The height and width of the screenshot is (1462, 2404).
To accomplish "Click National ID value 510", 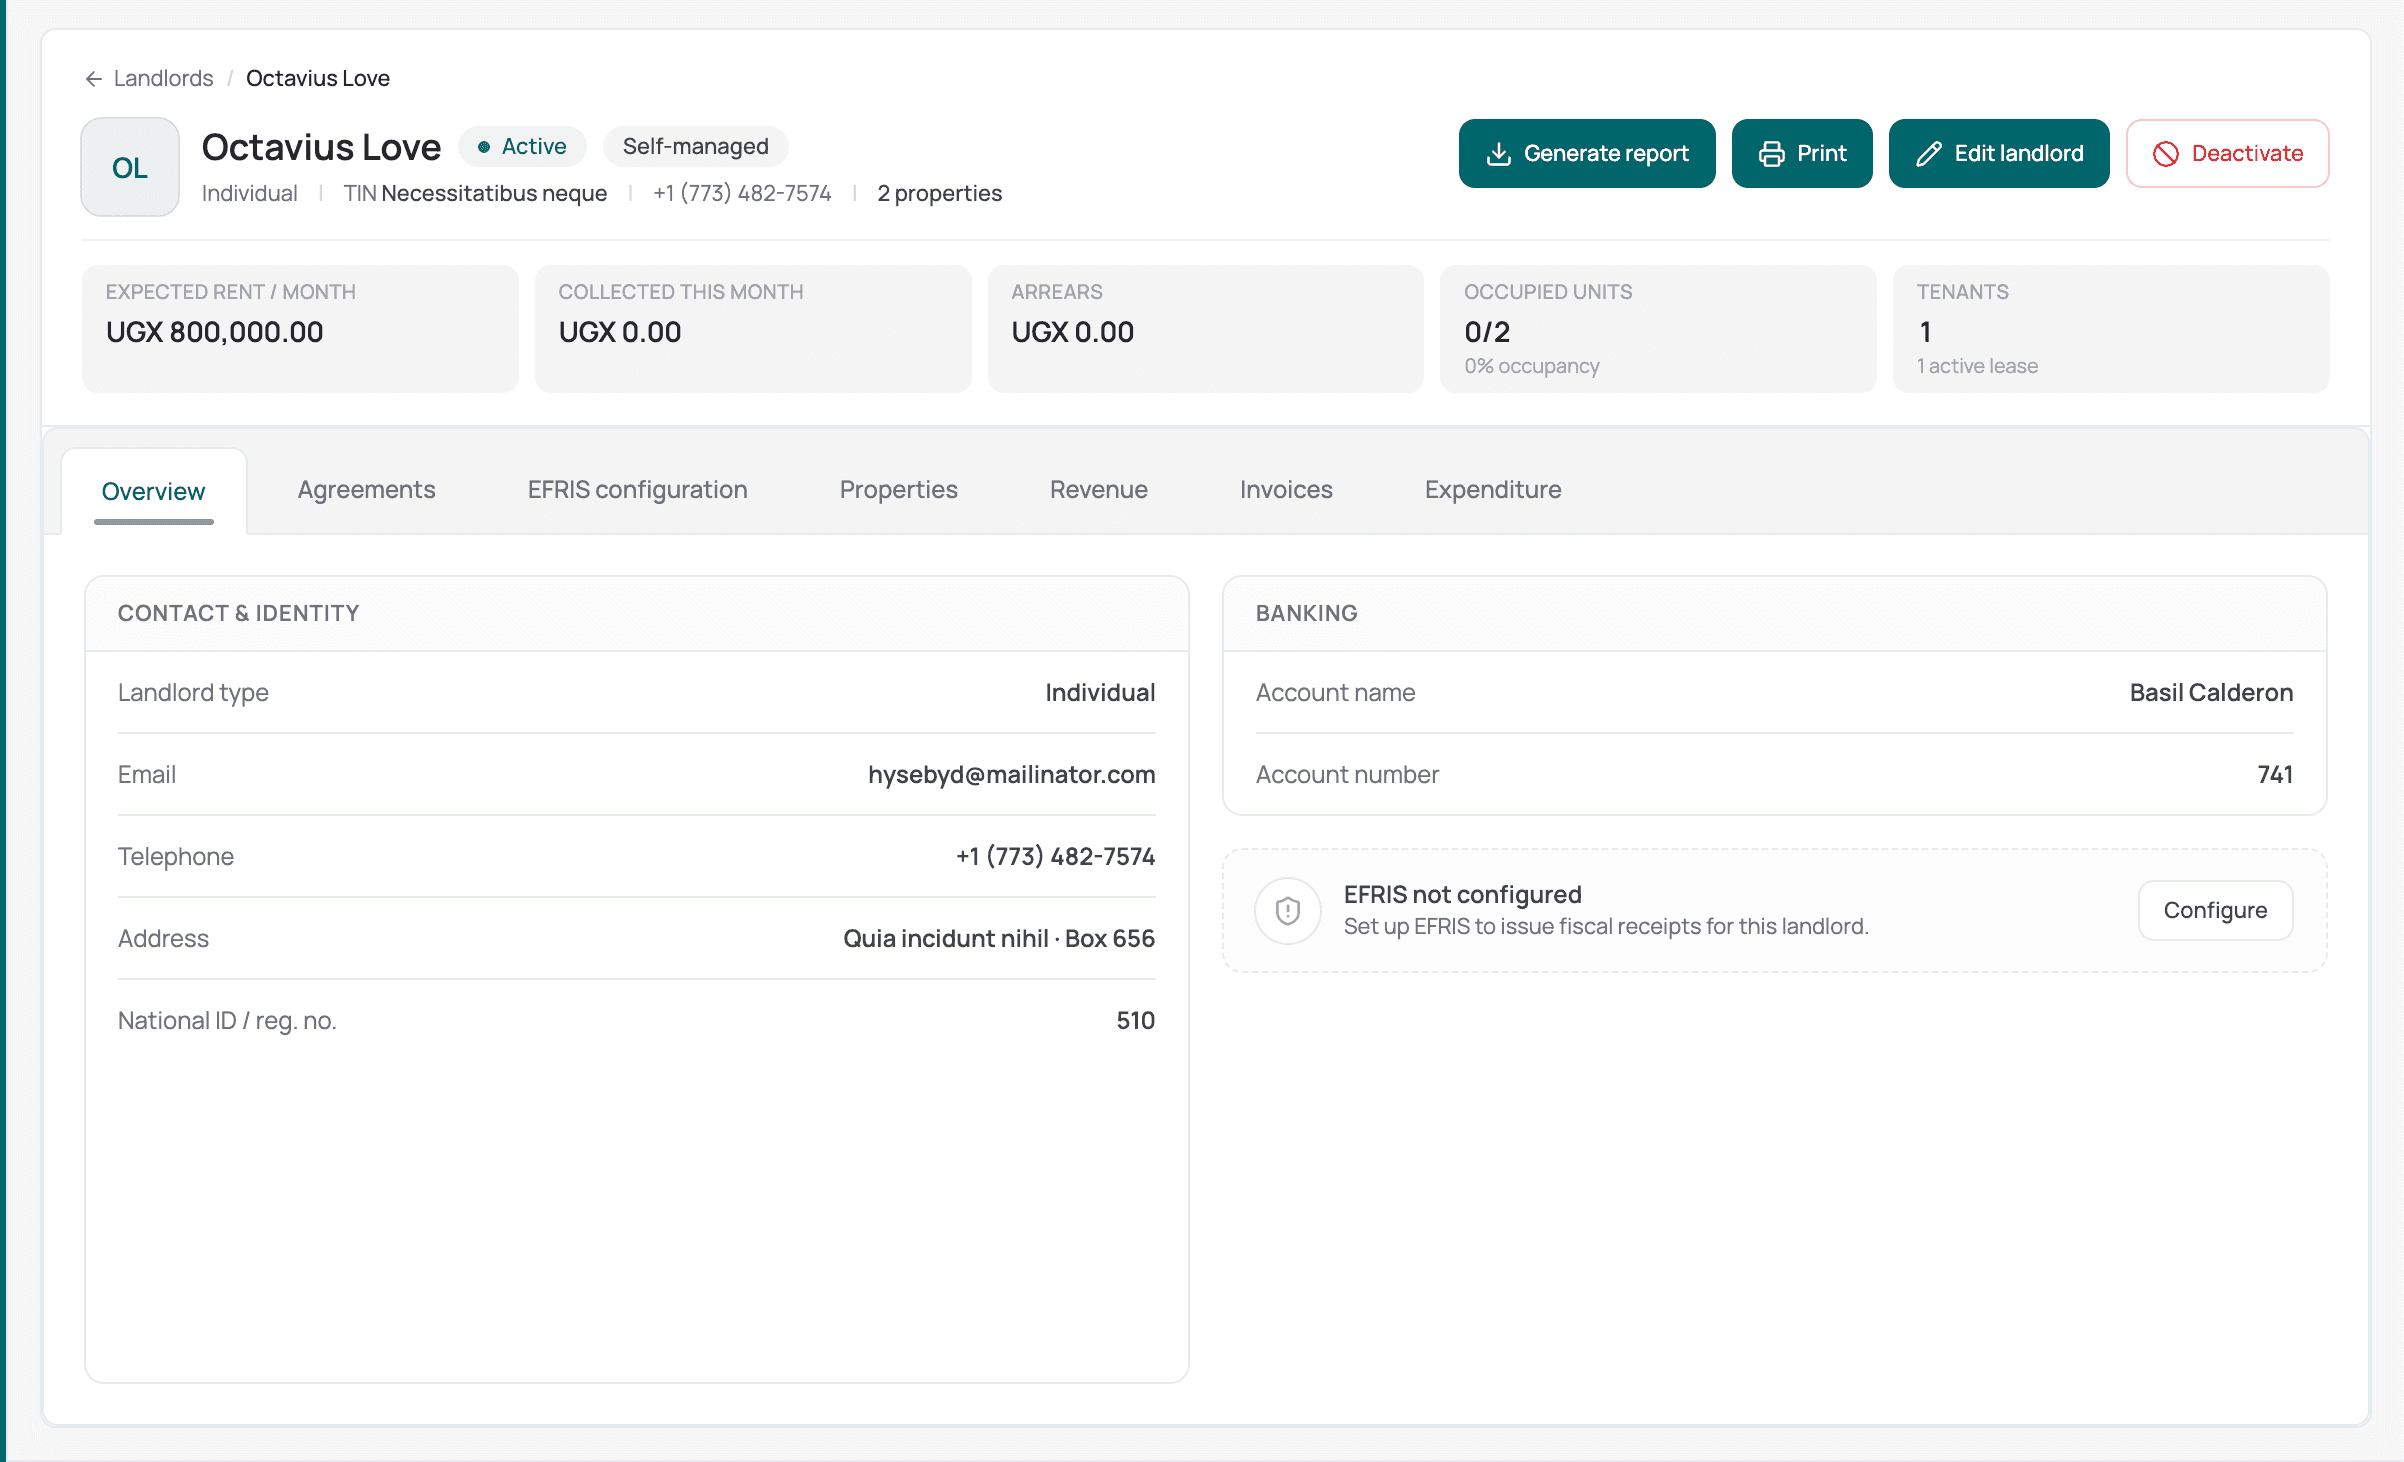I will [x=1136, y=1021].
